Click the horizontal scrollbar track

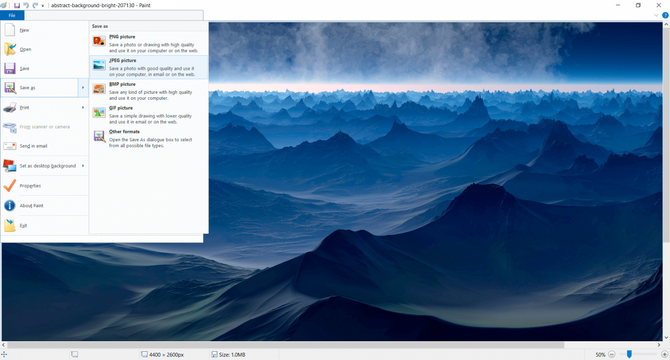click(331, 345)
